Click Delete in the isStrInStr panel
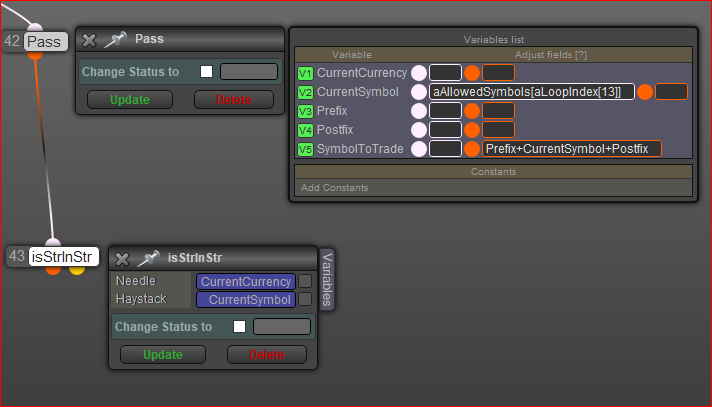Screen dimensions: 712x407 pyautogui.click(x=267, y=354)
